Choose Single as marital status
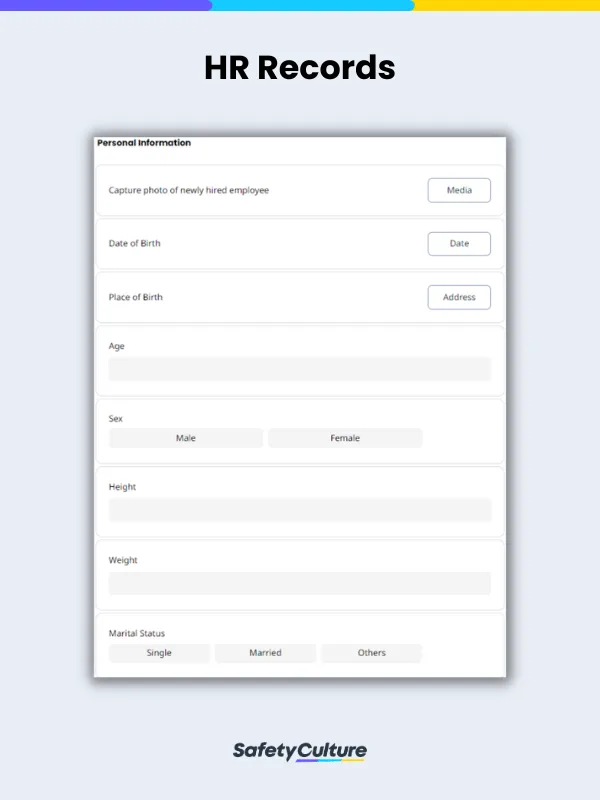600x800 pixels. (x=158, y=652)
